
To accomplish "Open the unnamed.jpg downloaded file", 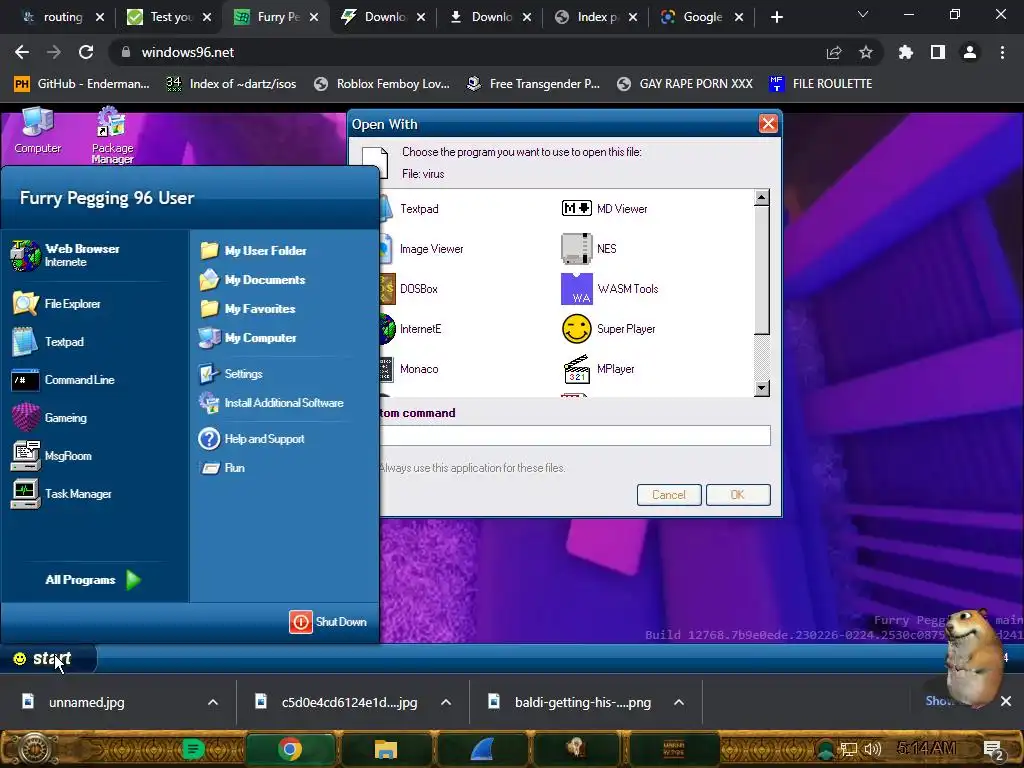I will 86,703.
